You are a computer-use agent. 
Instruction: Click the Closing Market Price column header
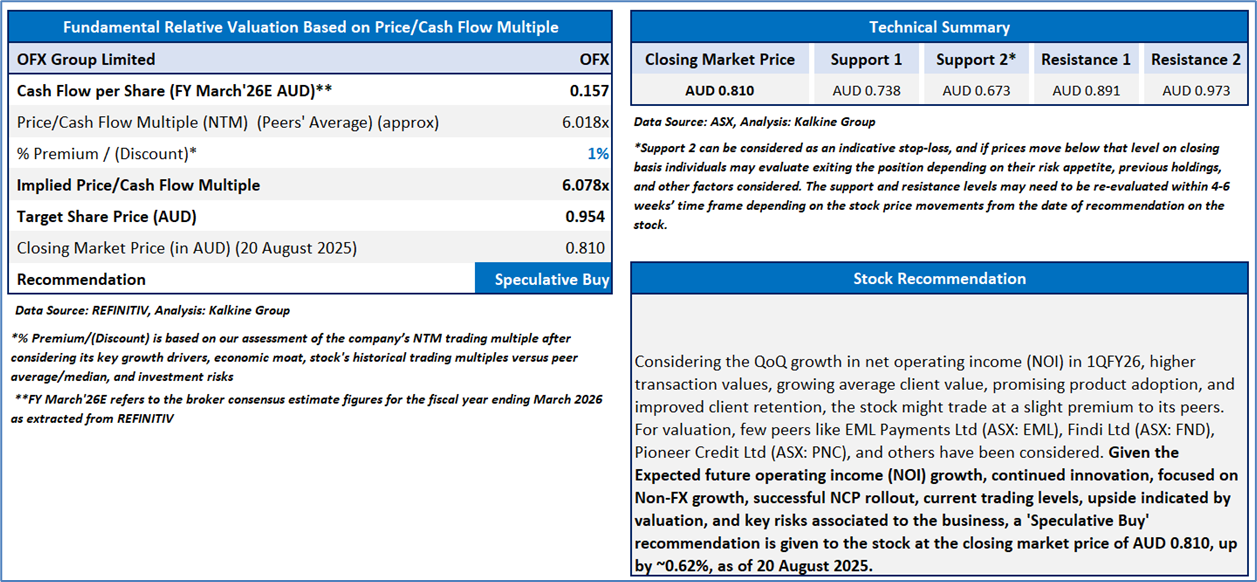click(720, 60)
